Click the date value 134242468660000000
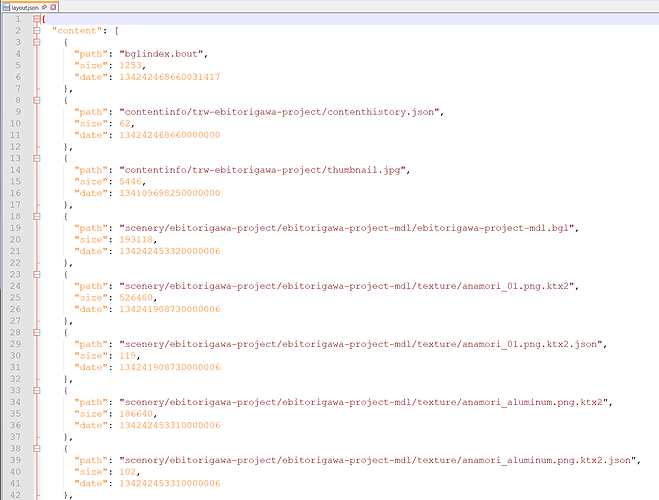This screenshot has height=500, width=659. (170, 135)
